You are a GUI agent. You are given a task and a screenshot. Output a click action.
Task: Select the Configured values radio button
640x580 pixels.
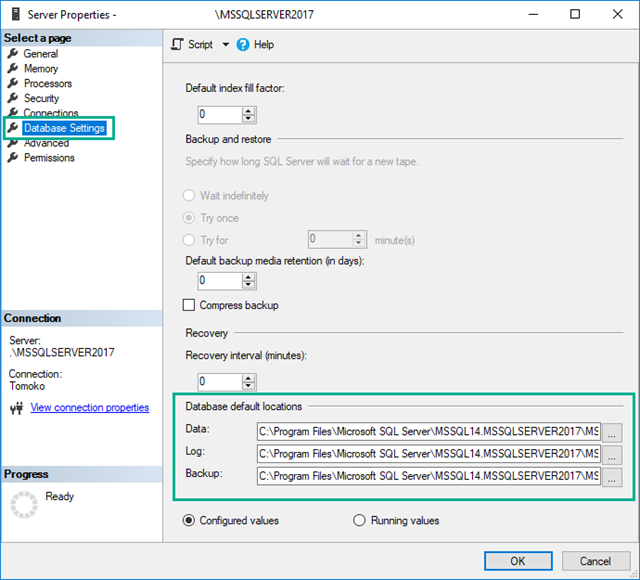(x=189, y=520)
